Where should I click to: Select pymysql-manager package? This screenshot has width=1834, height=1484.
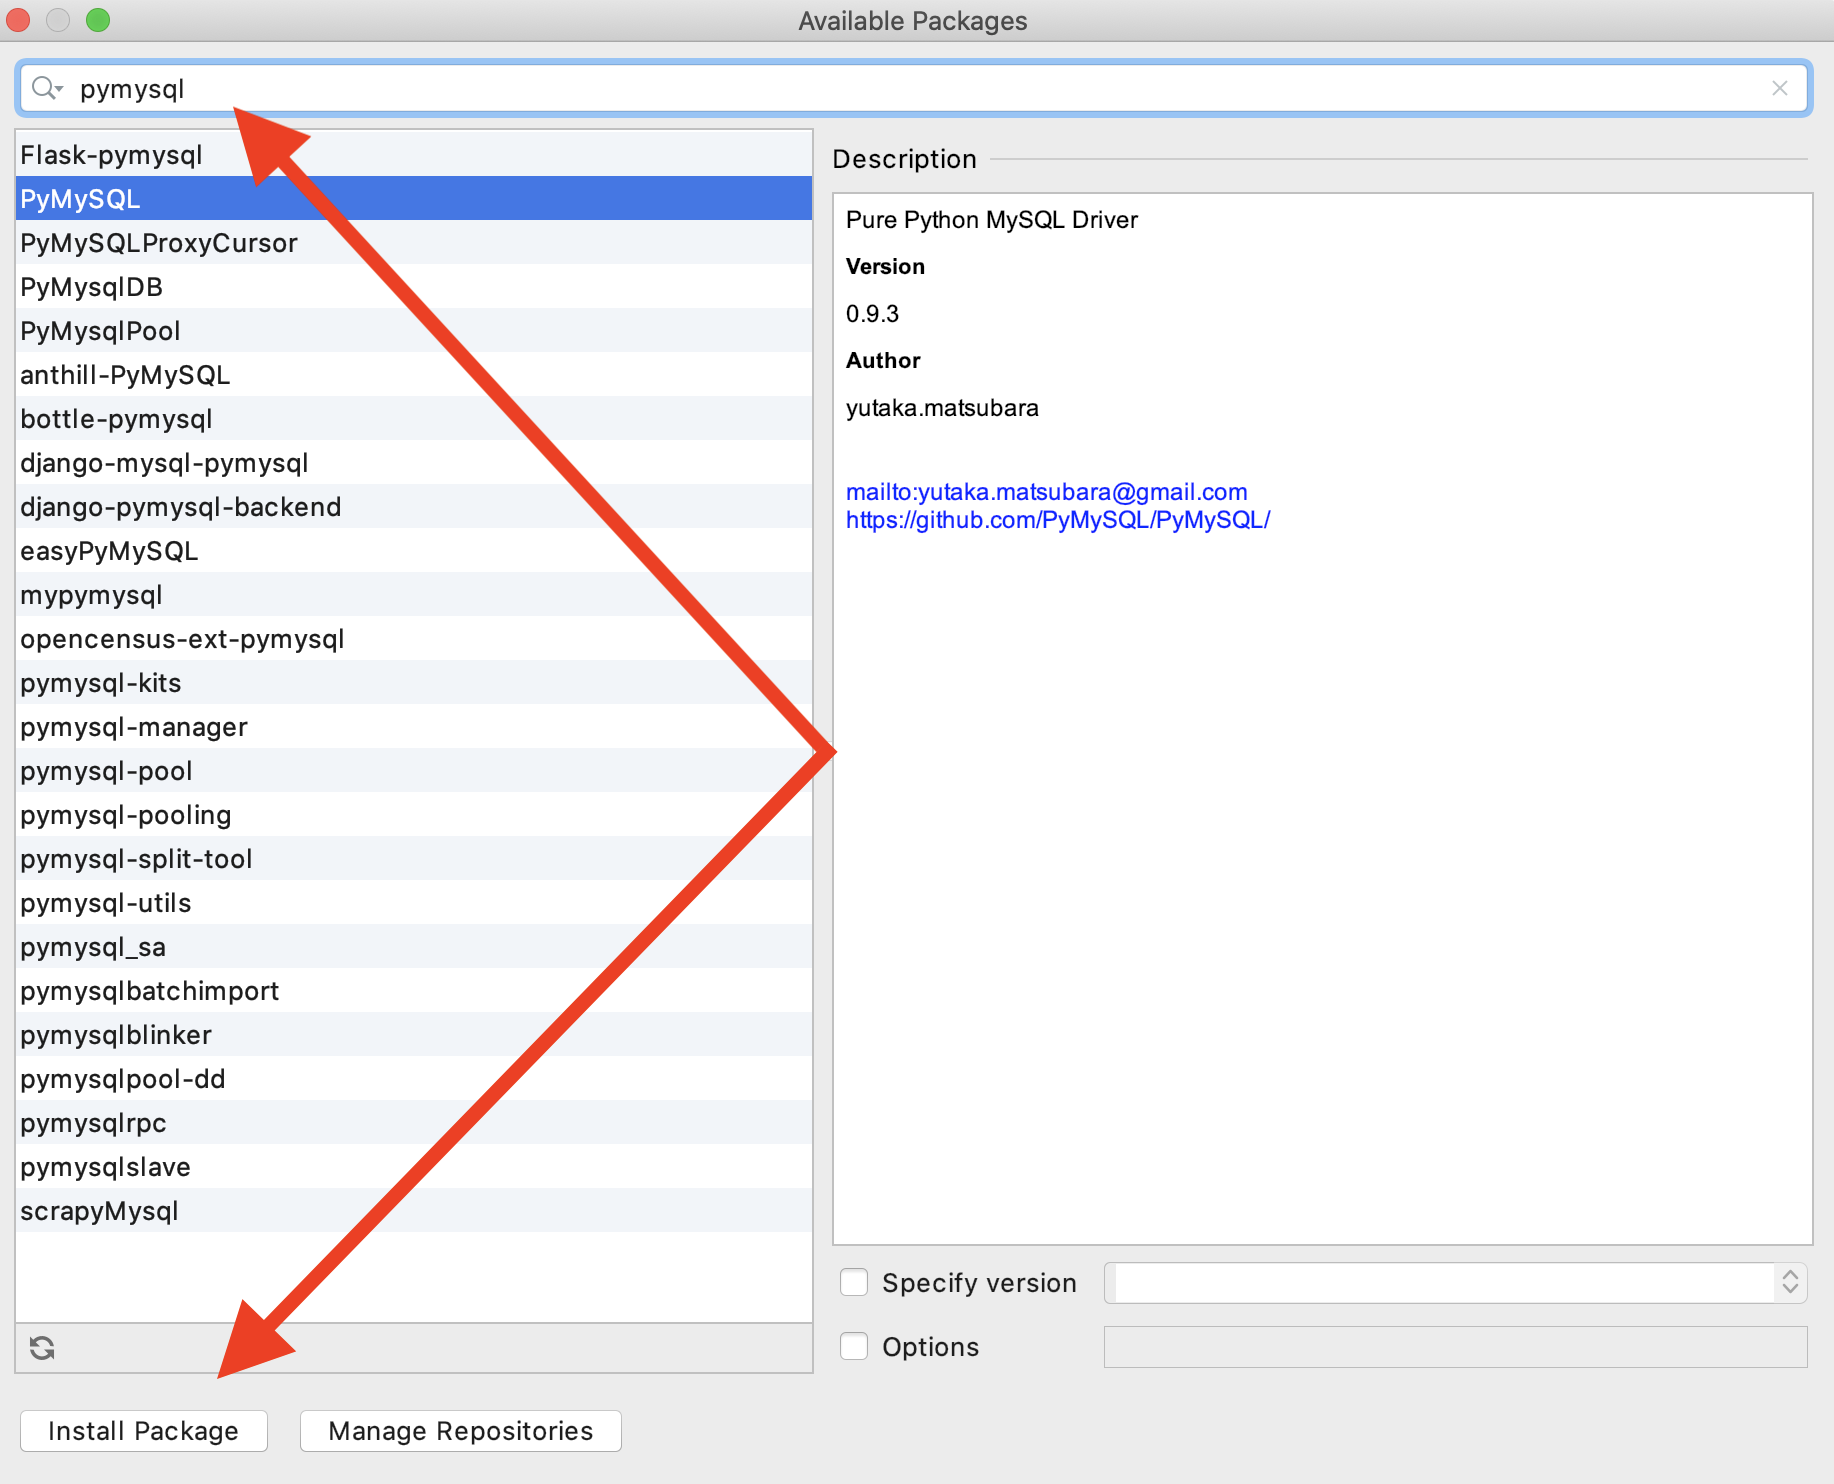[414, 726]
